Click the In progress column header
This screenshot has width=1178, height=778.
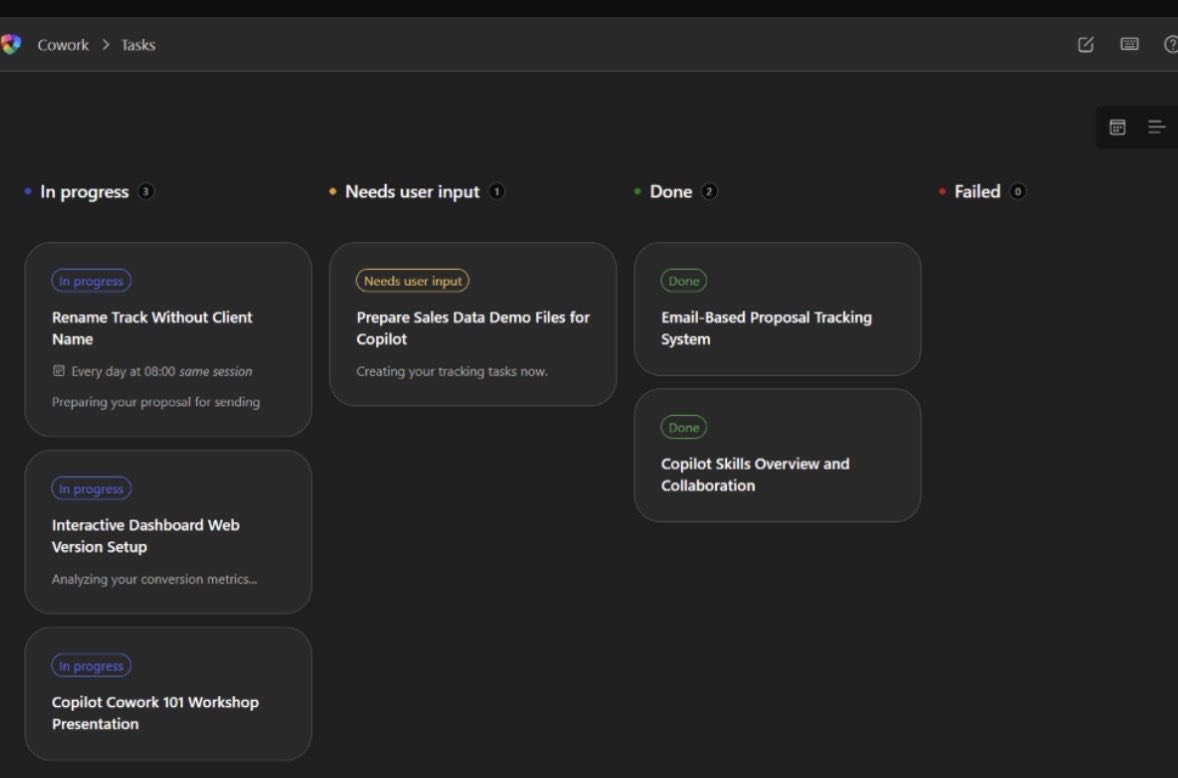tap(84, 191)
